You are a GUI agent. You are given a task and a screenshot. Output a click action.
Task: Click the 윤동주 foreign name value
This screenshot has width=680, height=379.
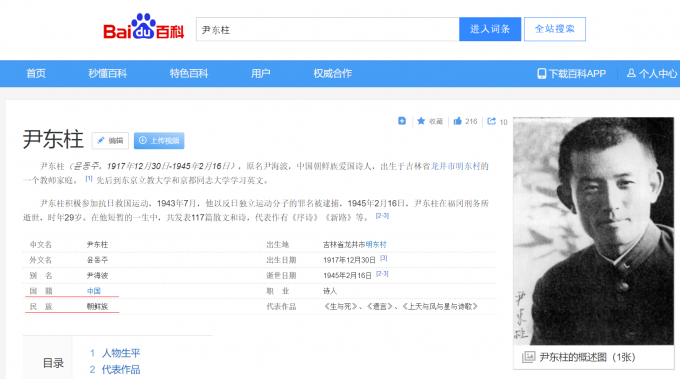[97, 260]
